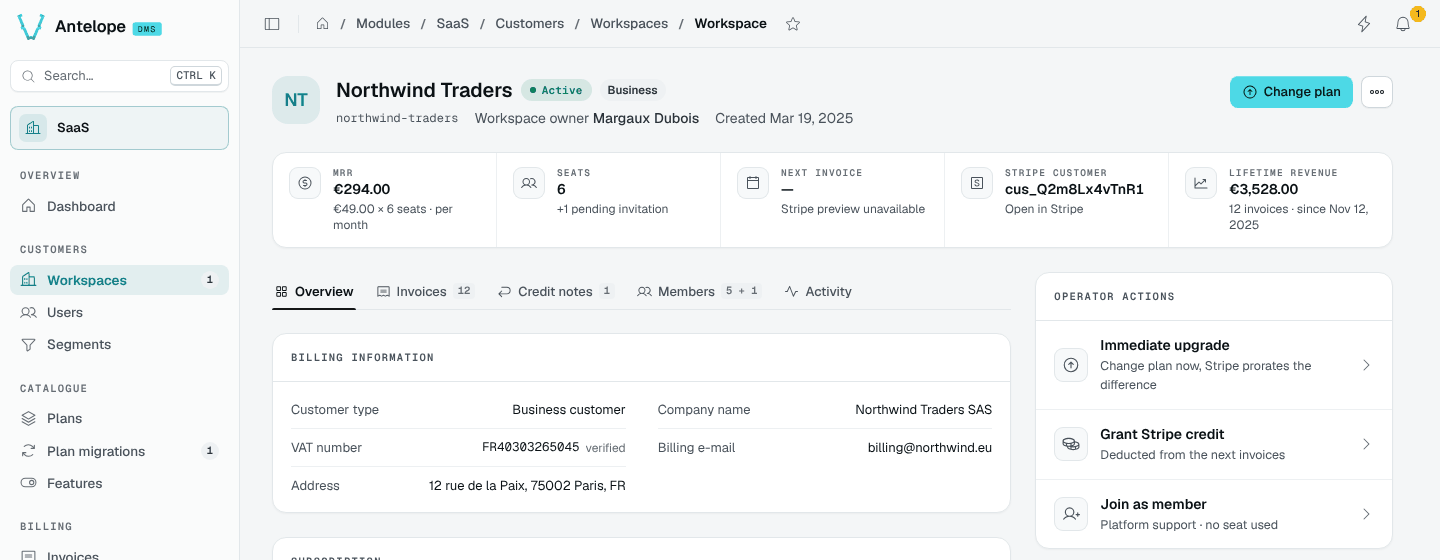
Task: Open the more options ellipsis button
Action: click(1377, 92)
